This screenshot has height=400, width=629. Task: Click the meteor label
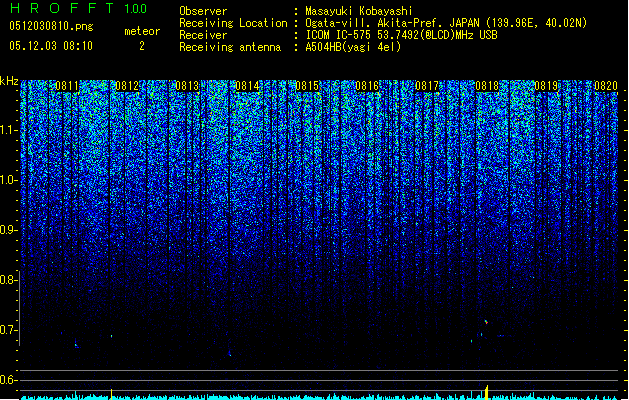coord(142,31)
